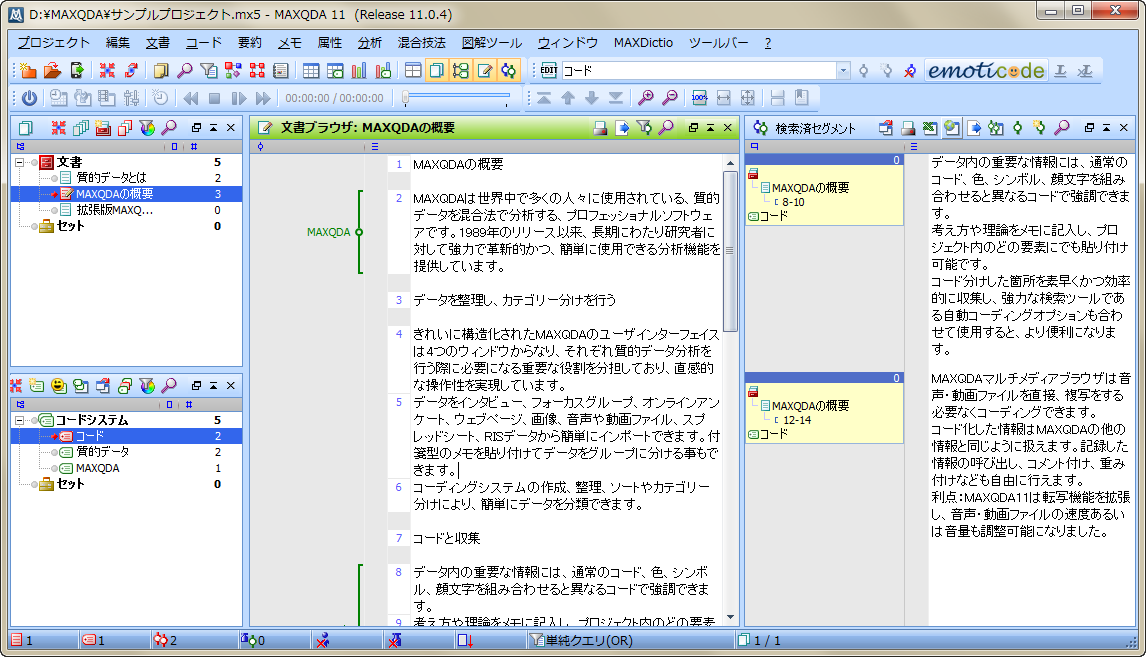Open the Code Matrix Browser icon

[x=233, y=70]
